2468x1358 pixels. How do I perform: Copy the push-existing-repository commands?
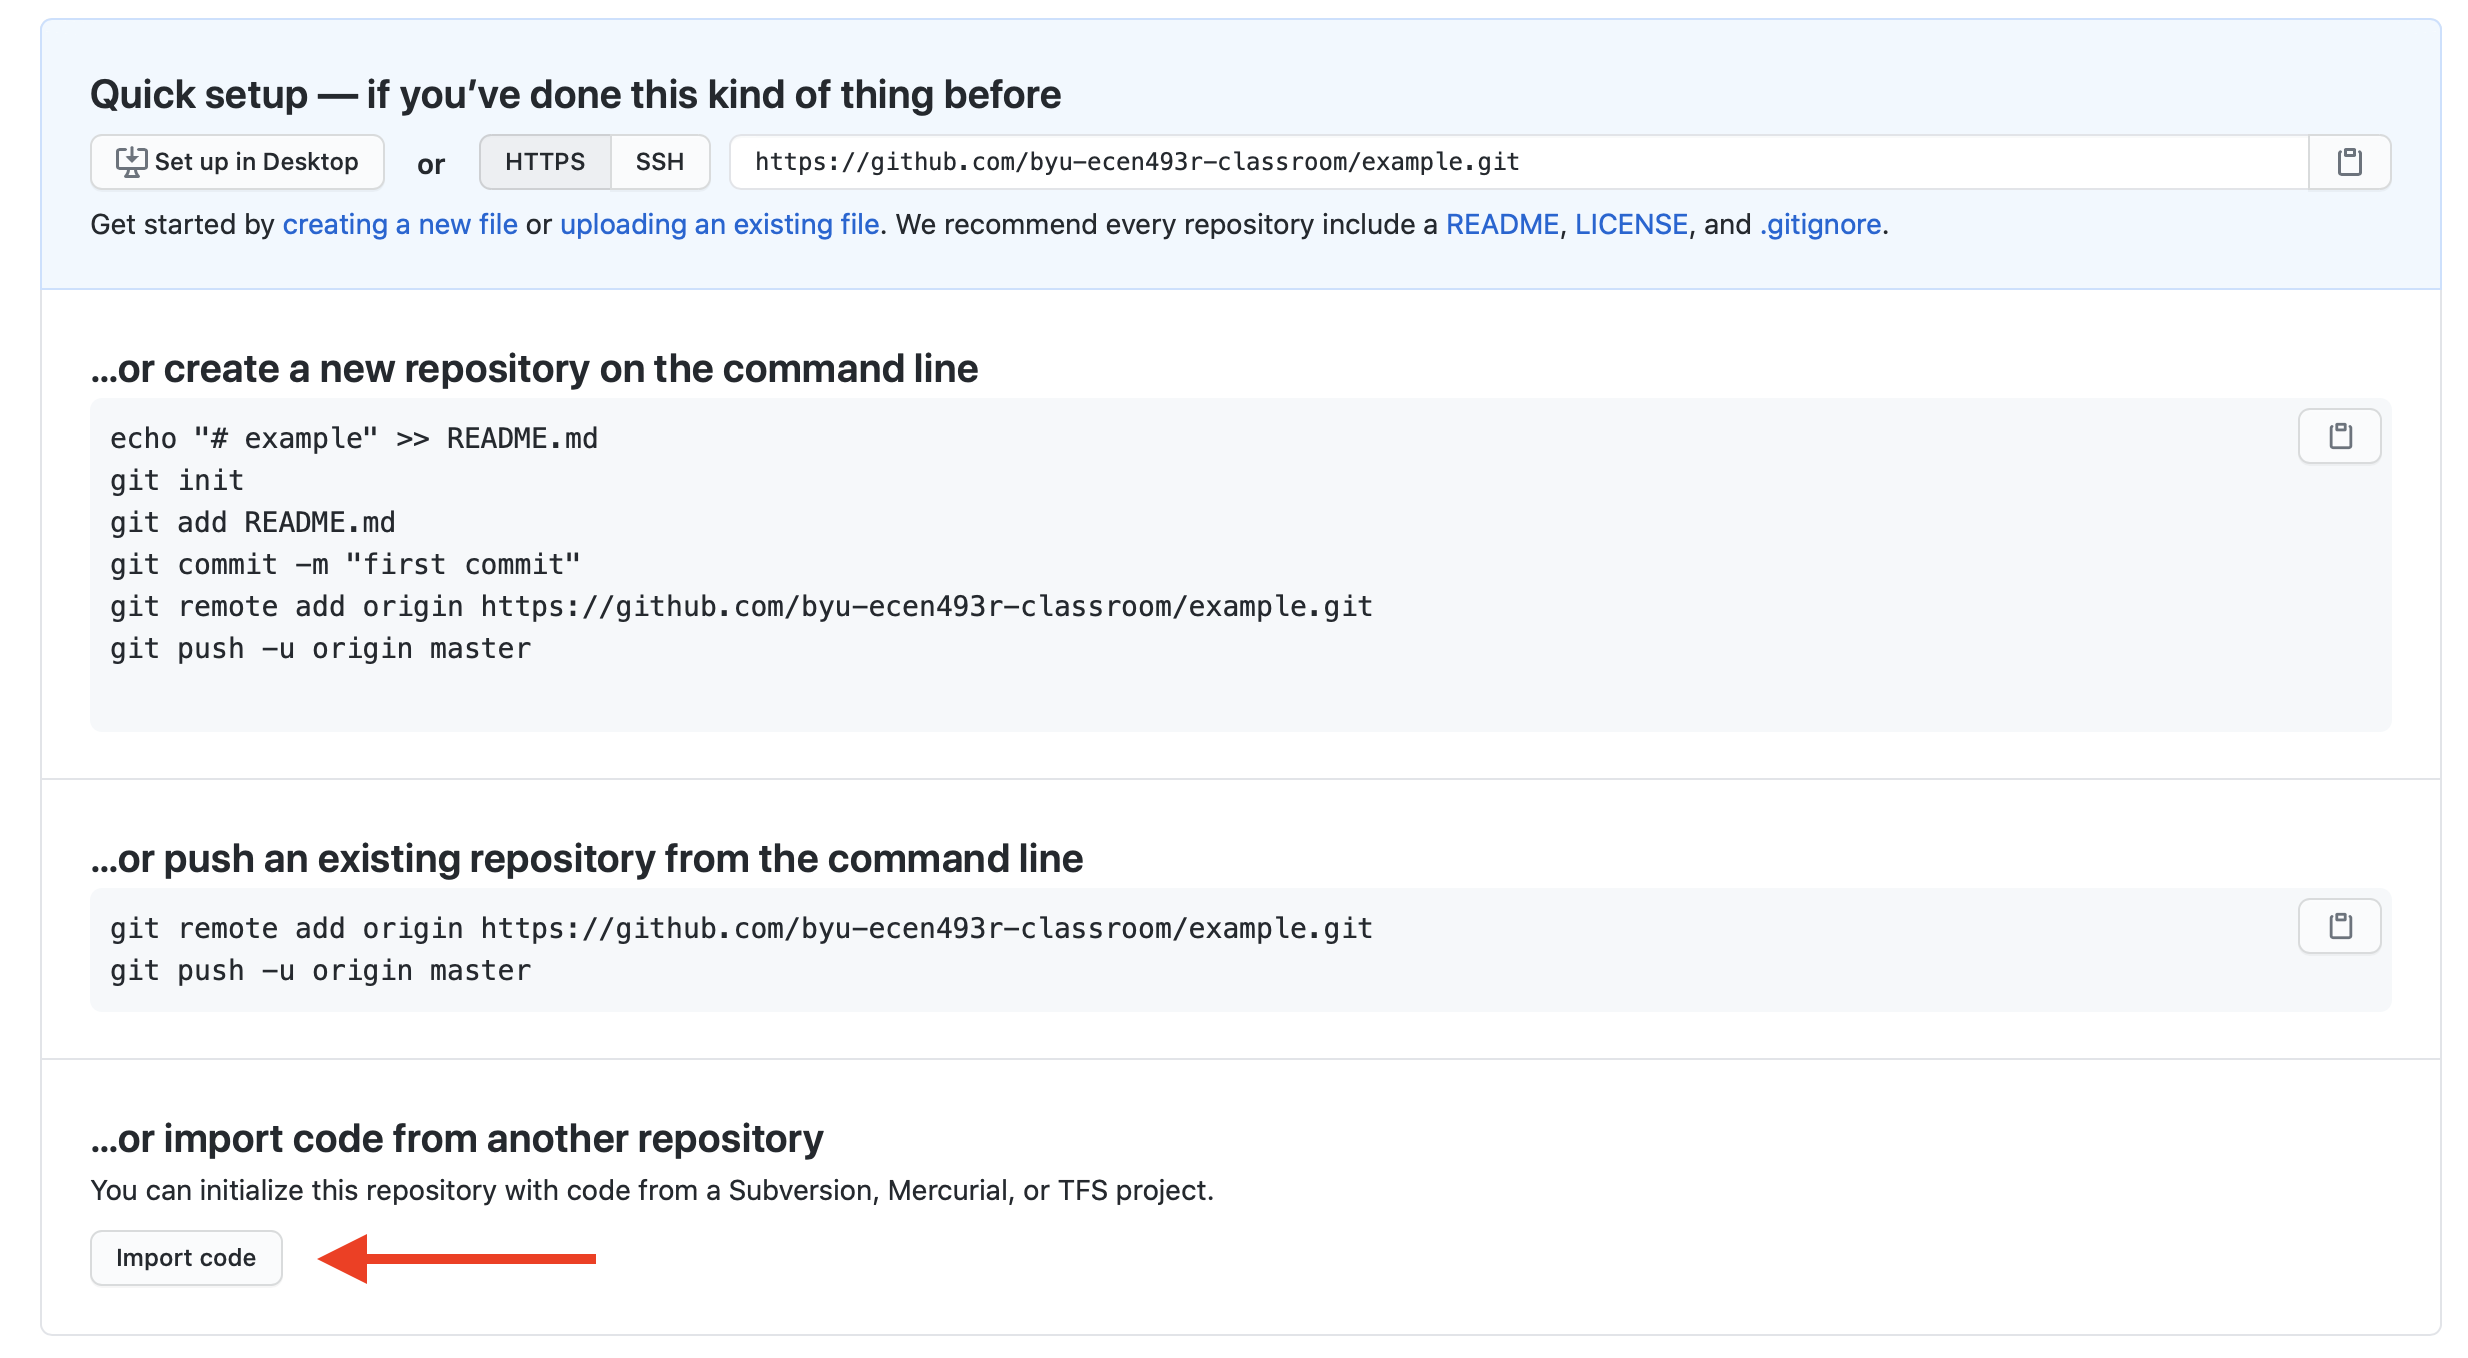click(2339, 926)
